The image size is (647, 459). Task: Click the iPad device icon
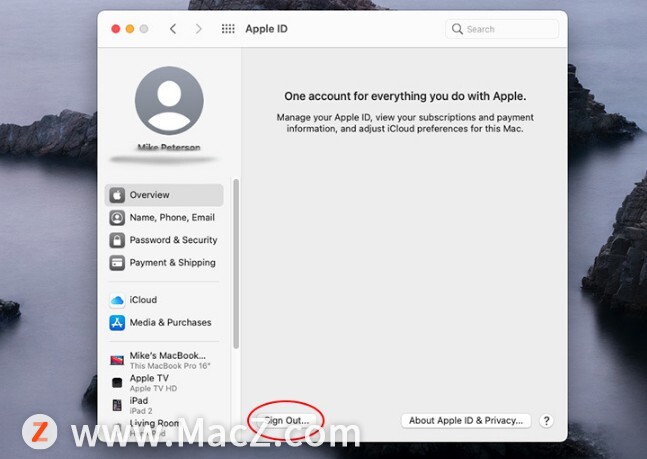coord(117,405)
